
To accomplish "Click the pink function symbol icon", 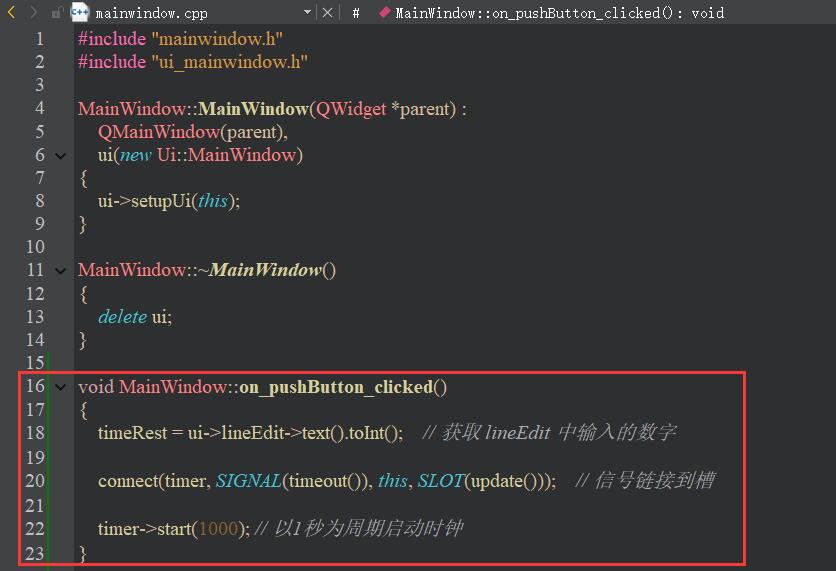I will click(384, 13).
